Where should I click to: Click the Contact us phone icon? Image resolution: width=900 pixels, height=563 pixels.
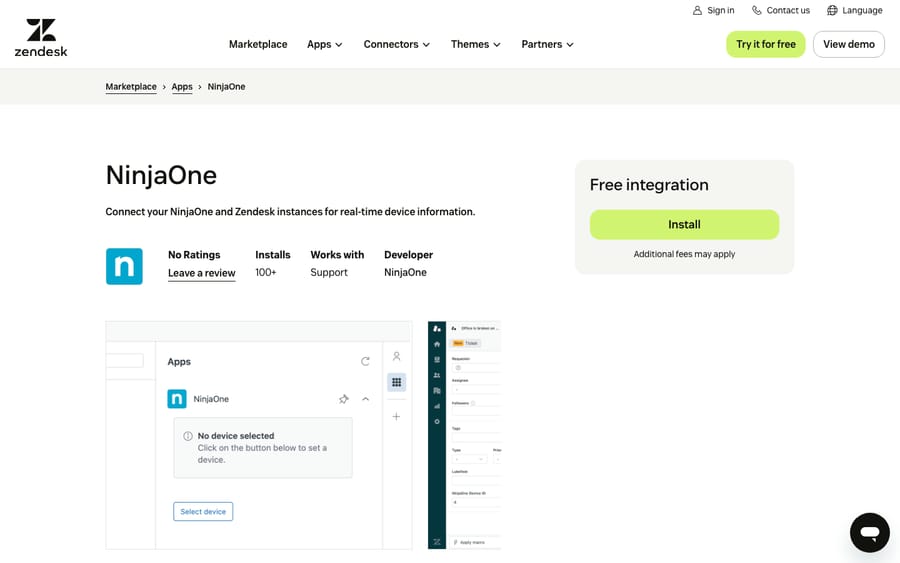coord(757,10)
